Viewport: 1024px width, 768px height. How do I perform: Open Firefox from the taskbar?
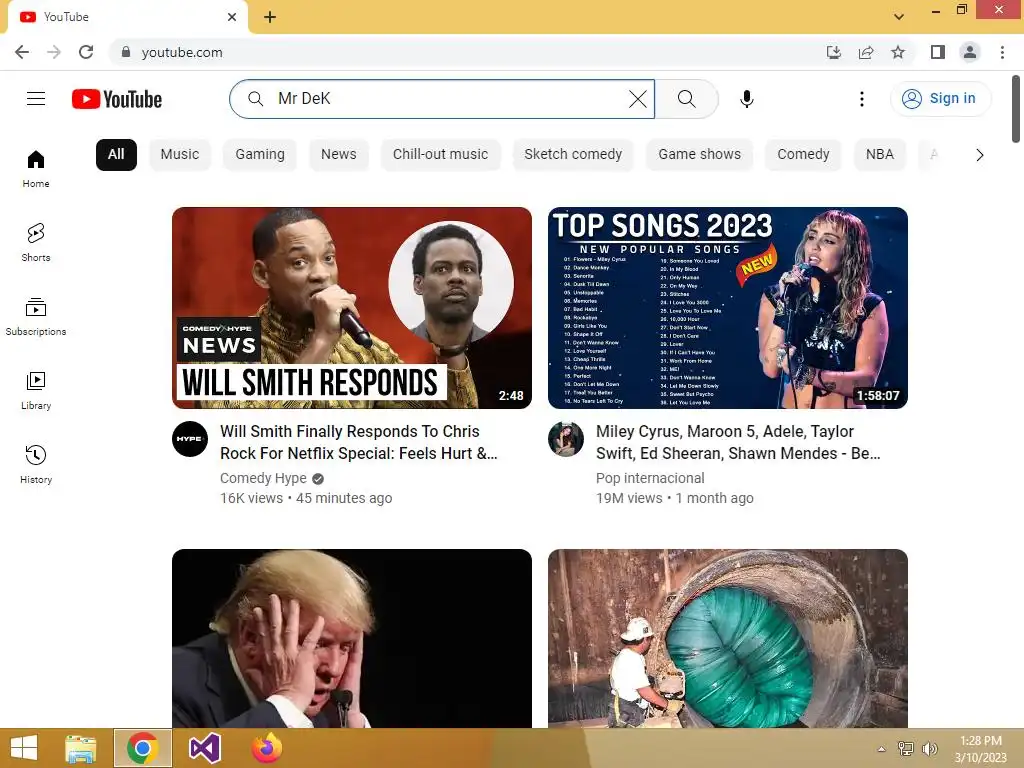point(266,748)
